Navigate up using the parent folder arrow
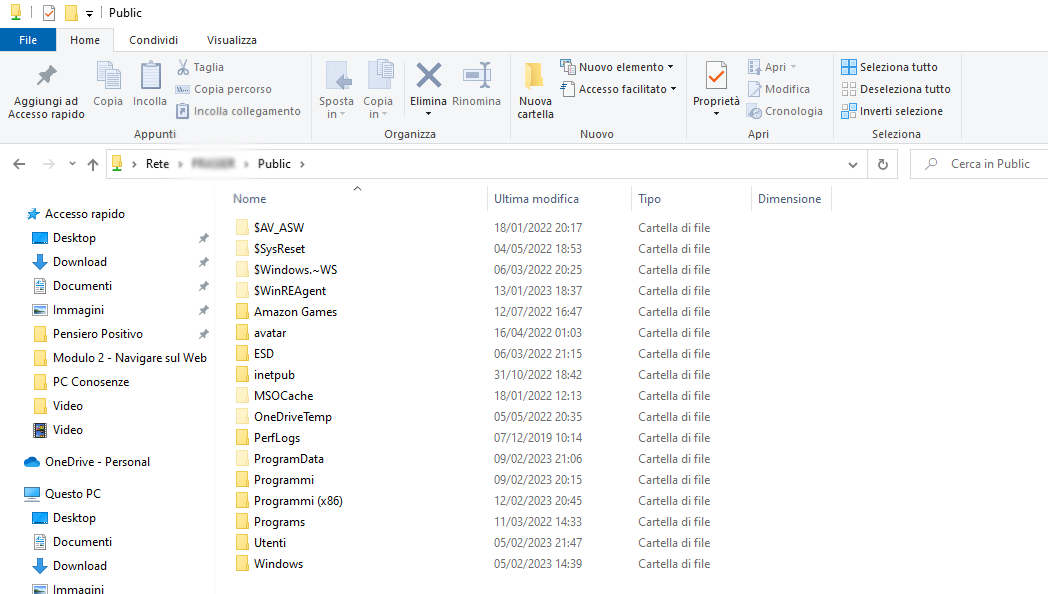Image resolution: width=1048 pixels, height=594 pixels. 91,163
